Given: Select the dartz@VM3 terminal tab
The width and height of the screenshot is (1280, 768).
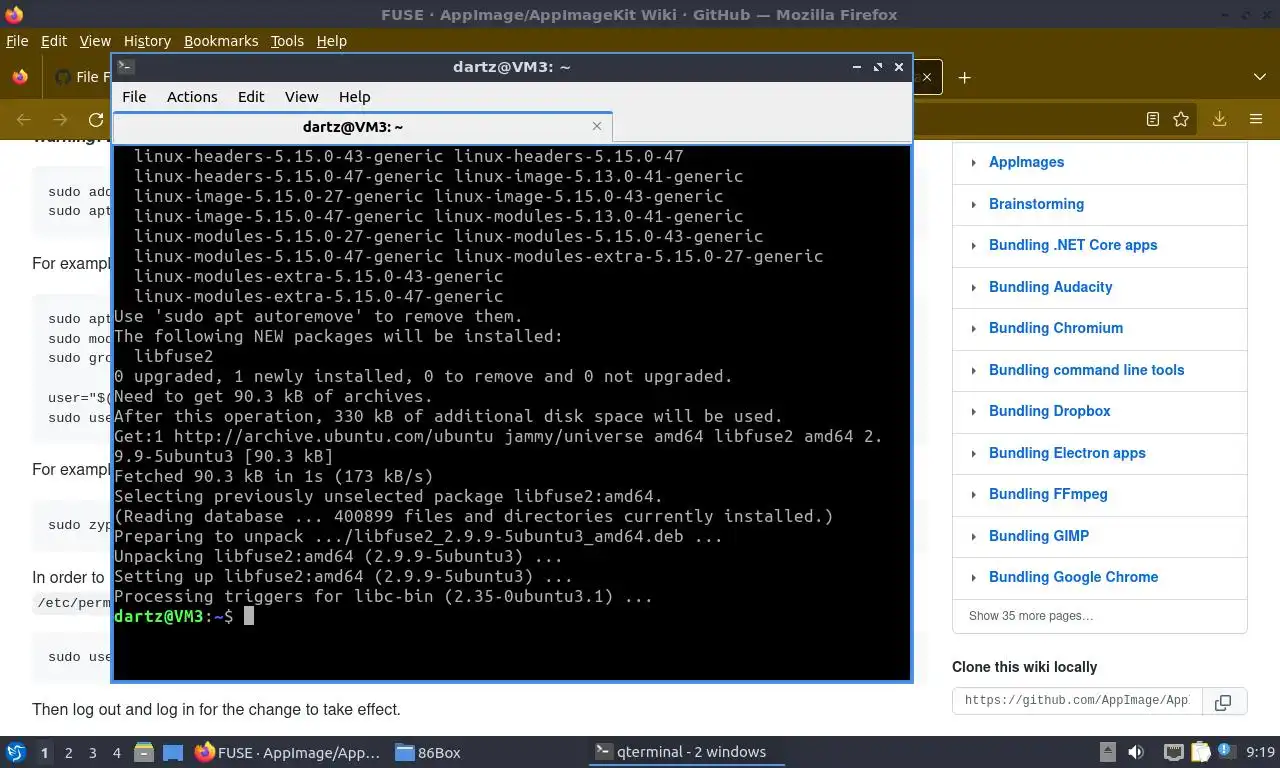Looking at the screenshot, I should tap(362, 127).
